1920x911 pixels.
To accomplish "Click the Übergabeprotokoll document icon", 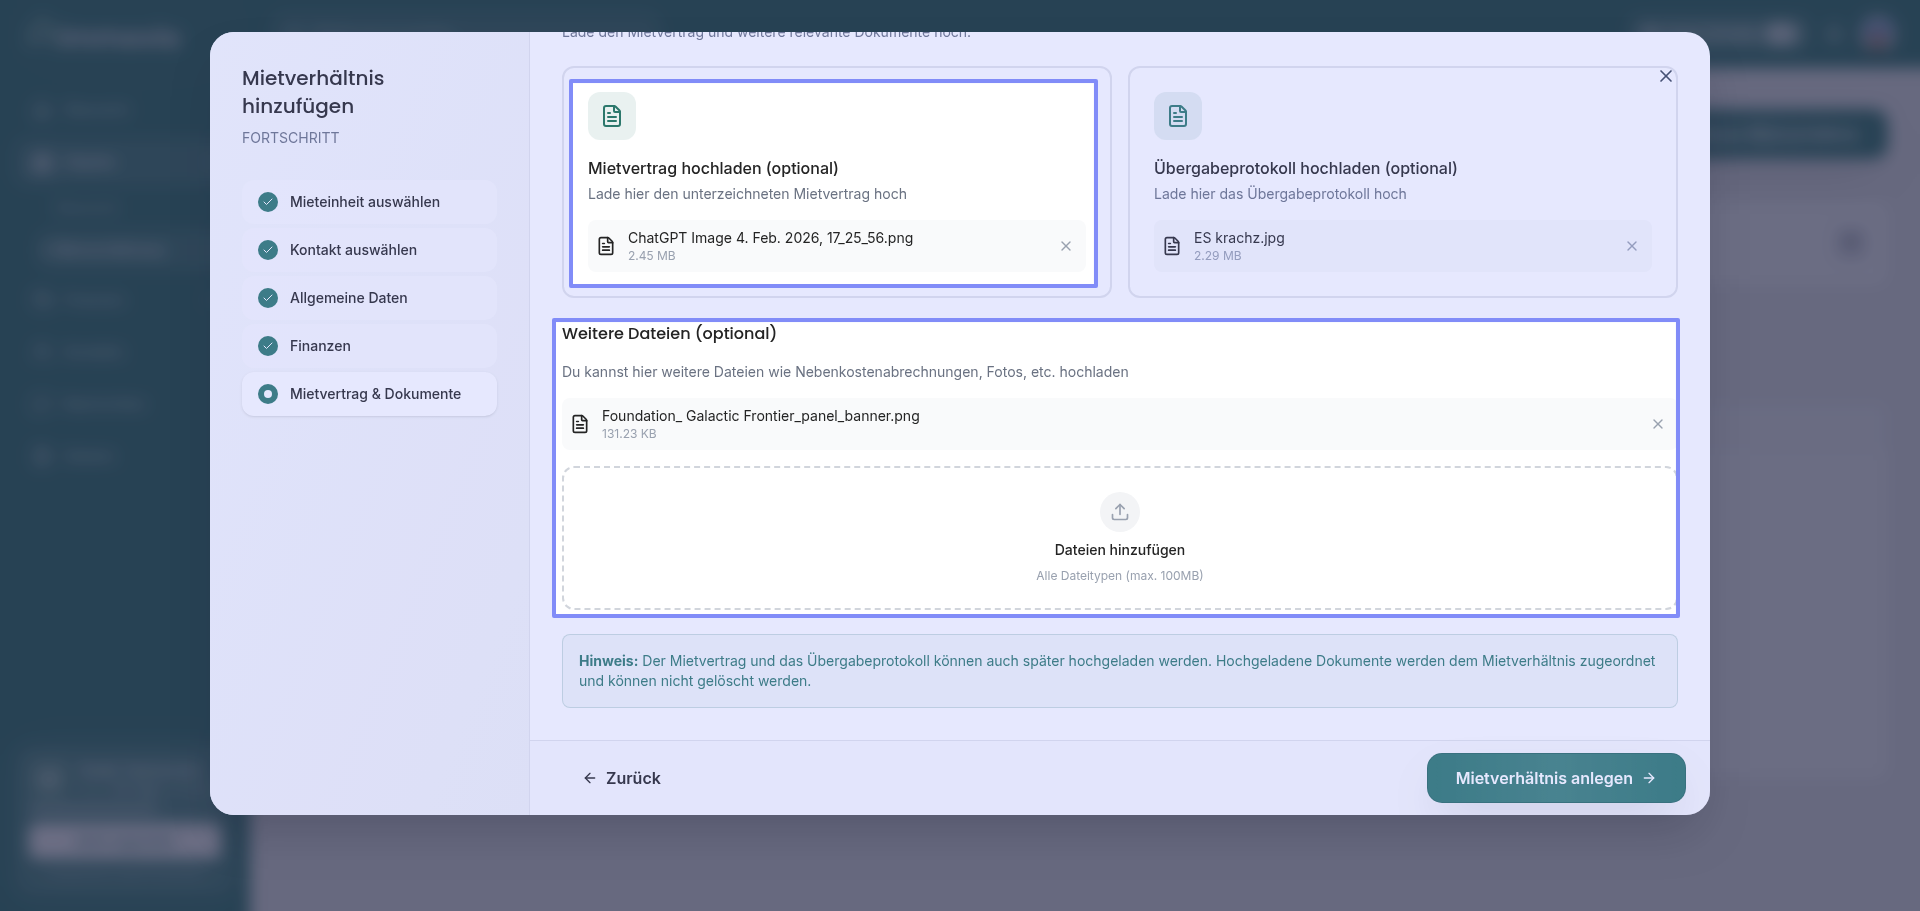I will [x=1177, y=116].
